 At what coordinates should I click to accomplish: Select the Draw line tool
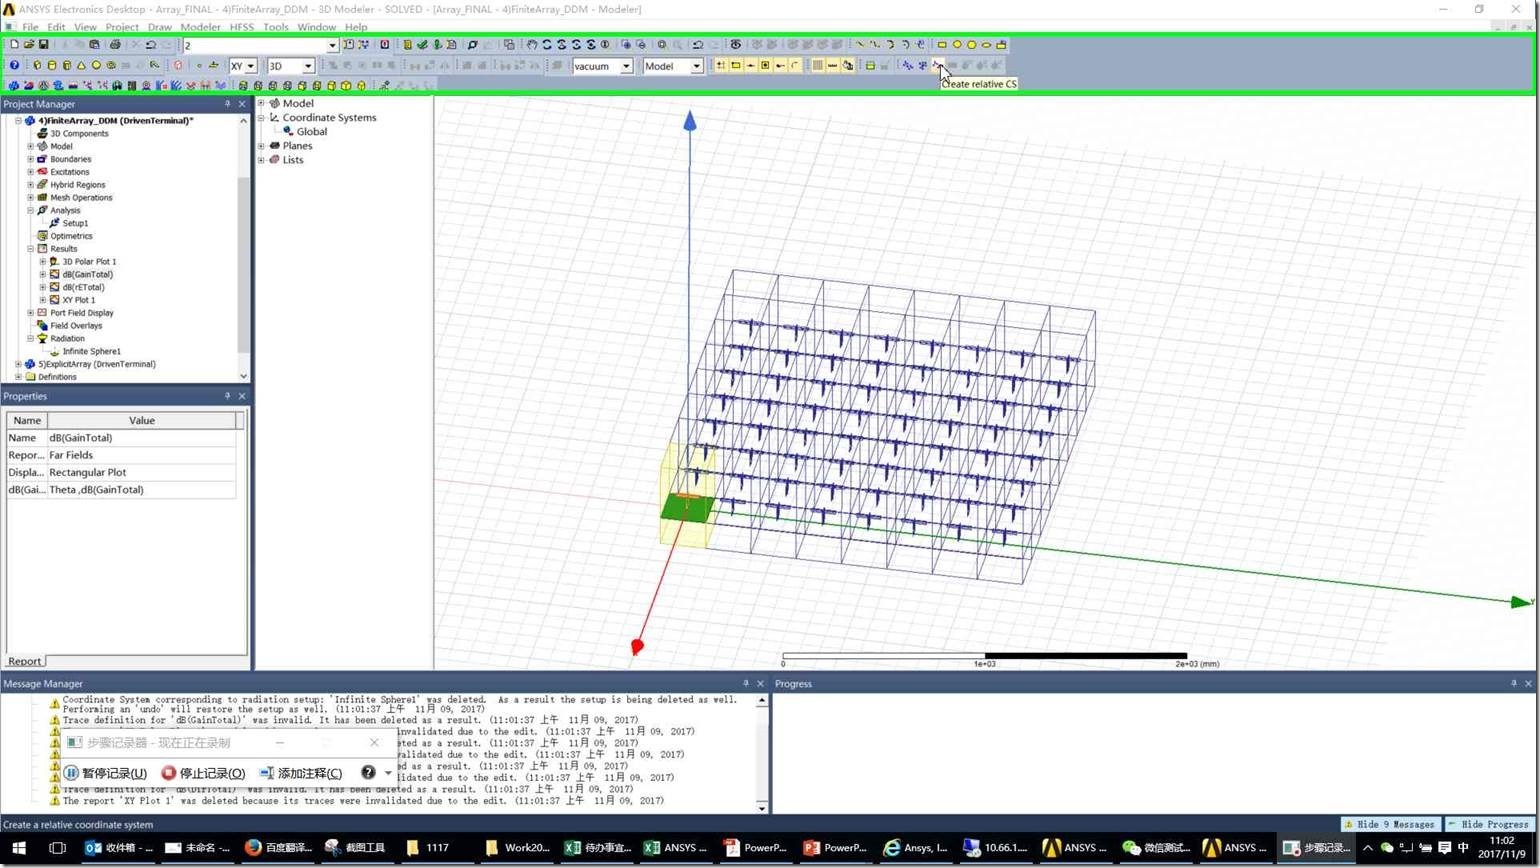[x=860, y=45]
